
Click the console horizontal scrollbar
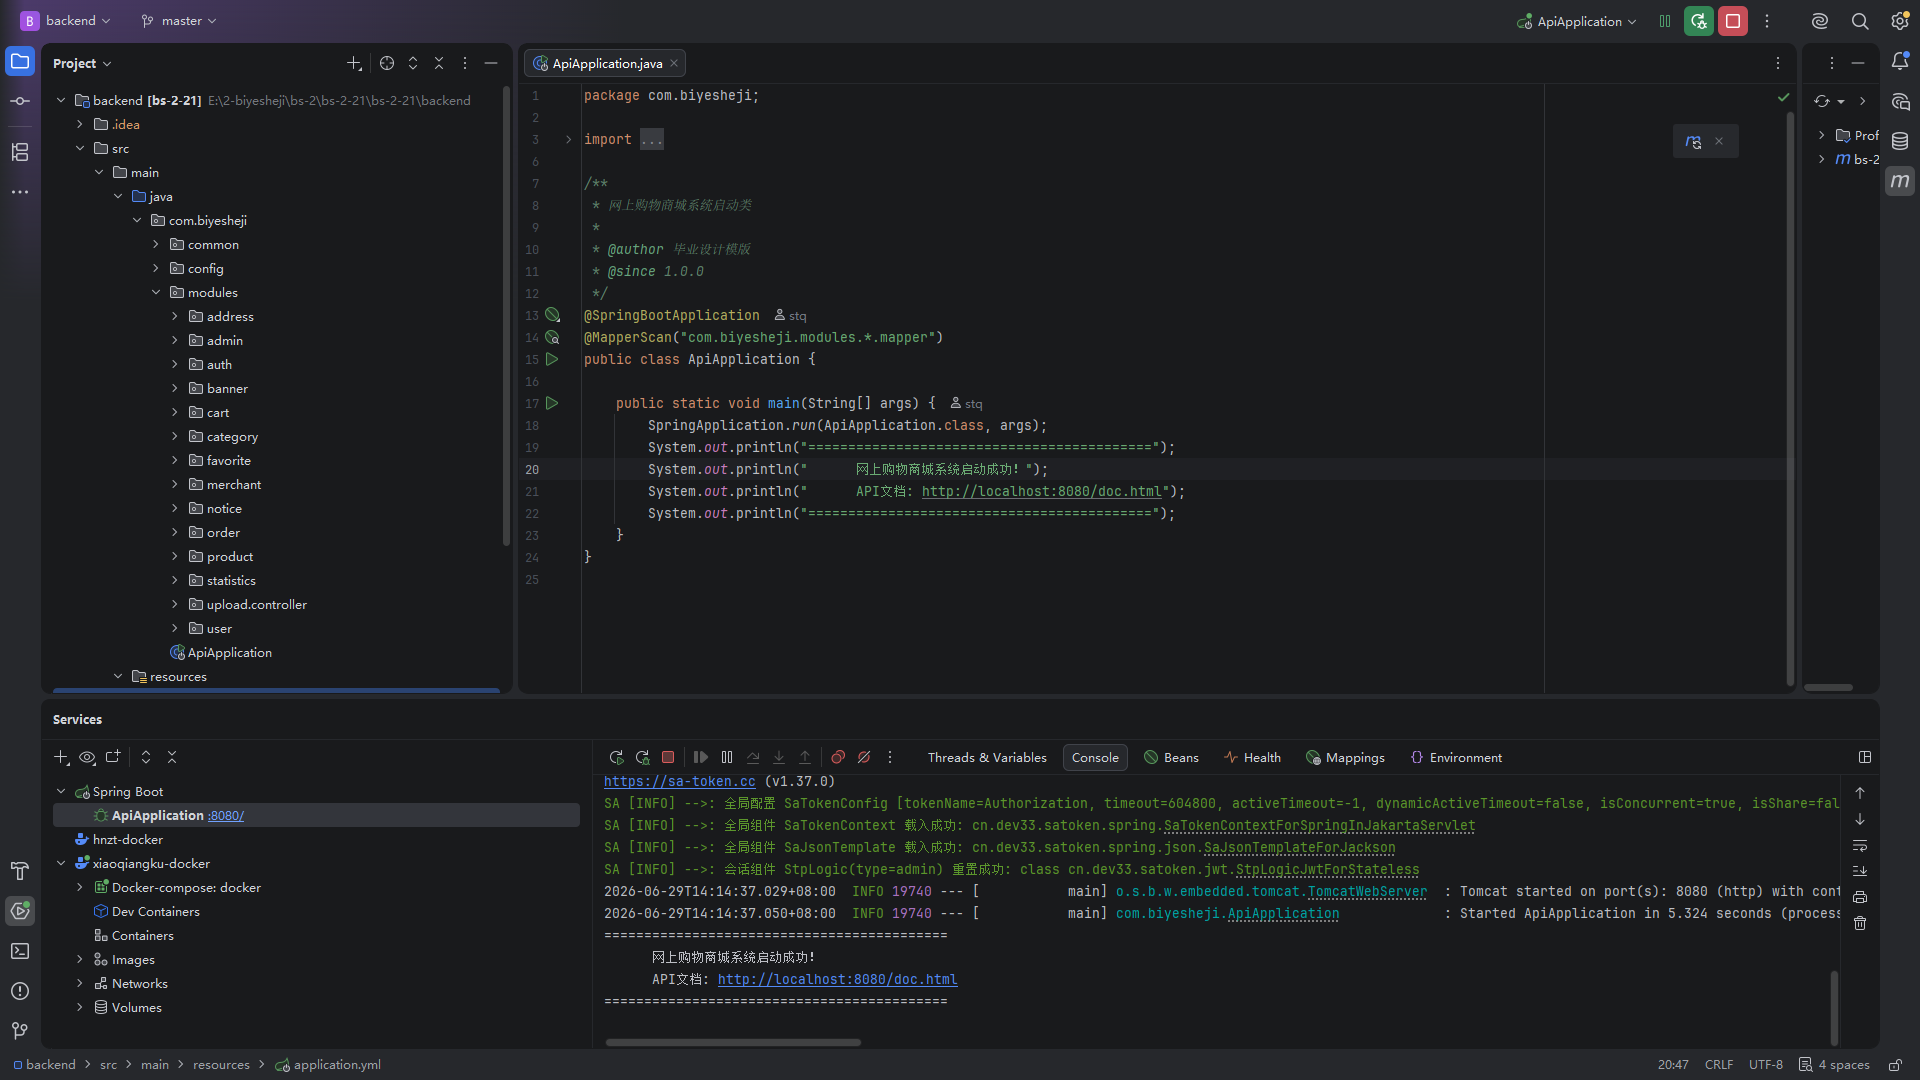click(733, 1042)
